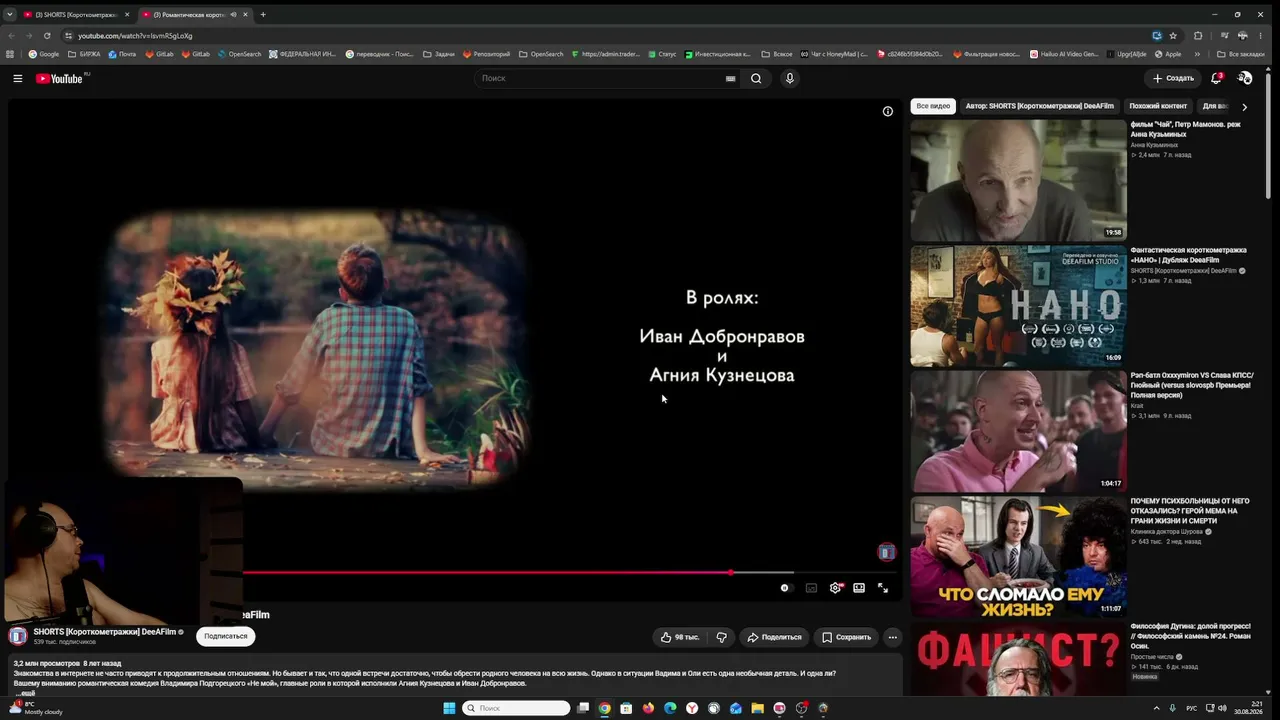The image size is (1280, 720).
Task: Open the clock and date in taskbar
Action: click(x=1248, y=708)
